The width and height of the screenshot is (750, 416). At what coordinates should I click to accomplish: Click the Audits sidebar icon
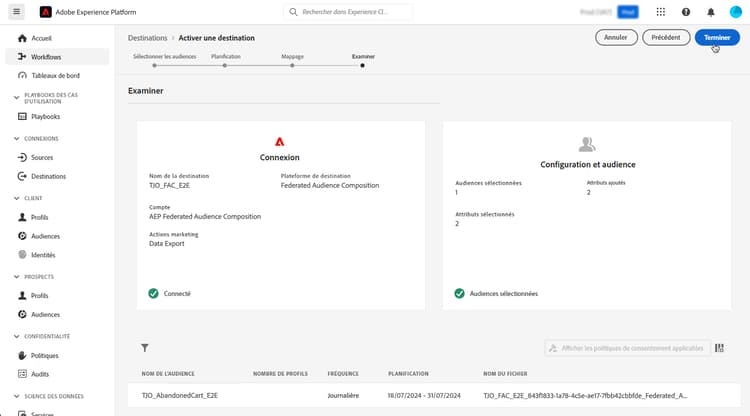(22, 374)
